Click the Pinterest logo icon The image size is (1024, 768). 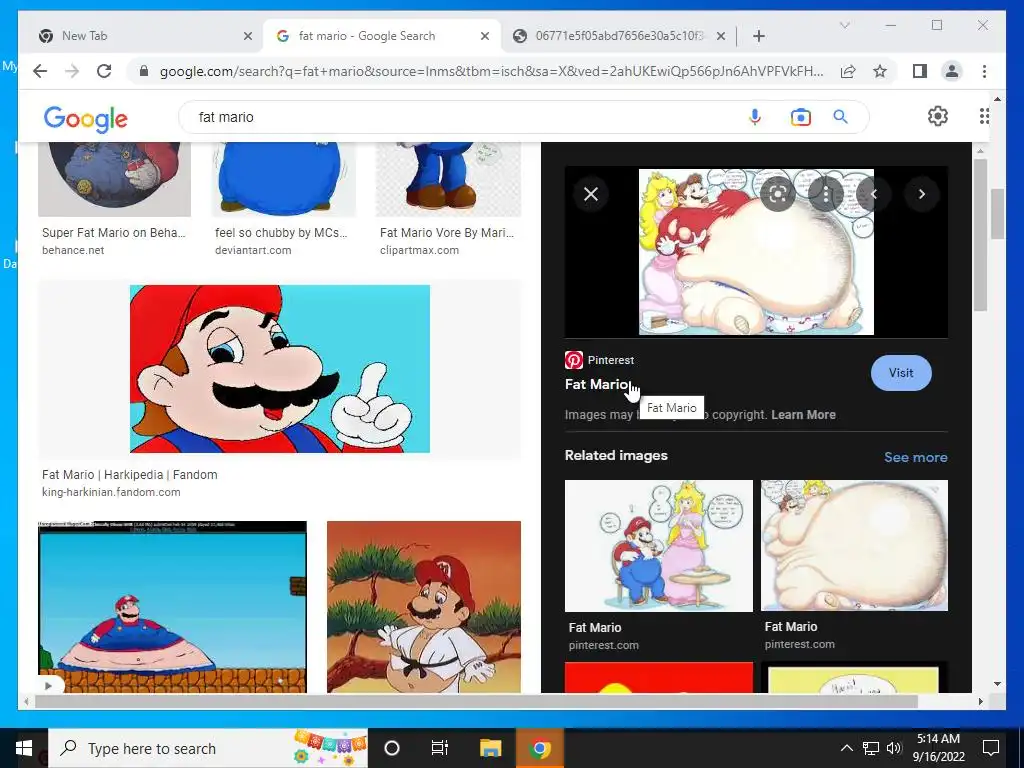573,360
